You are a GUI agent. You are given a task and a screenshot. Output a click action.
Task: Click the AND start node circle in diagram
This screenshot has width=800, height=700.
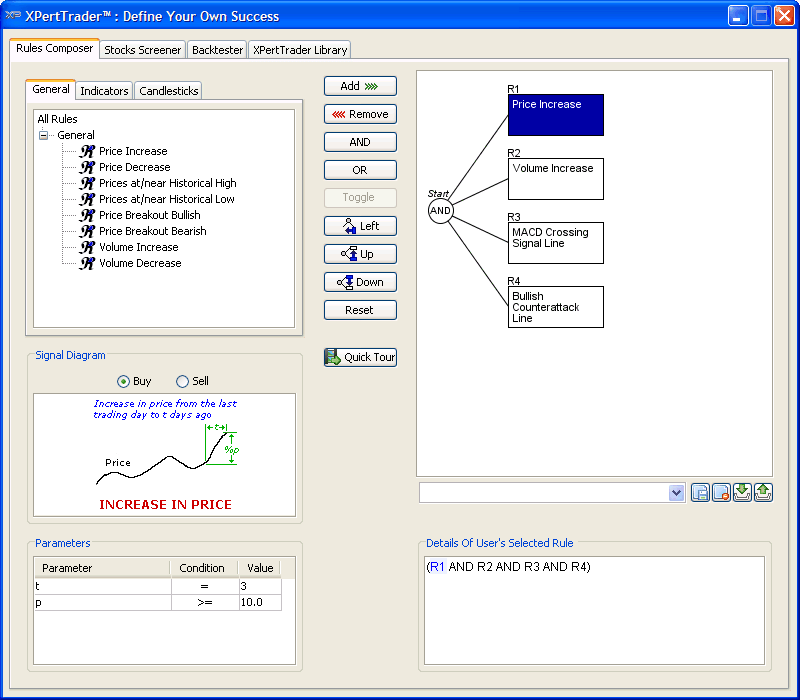pos(440,210)
